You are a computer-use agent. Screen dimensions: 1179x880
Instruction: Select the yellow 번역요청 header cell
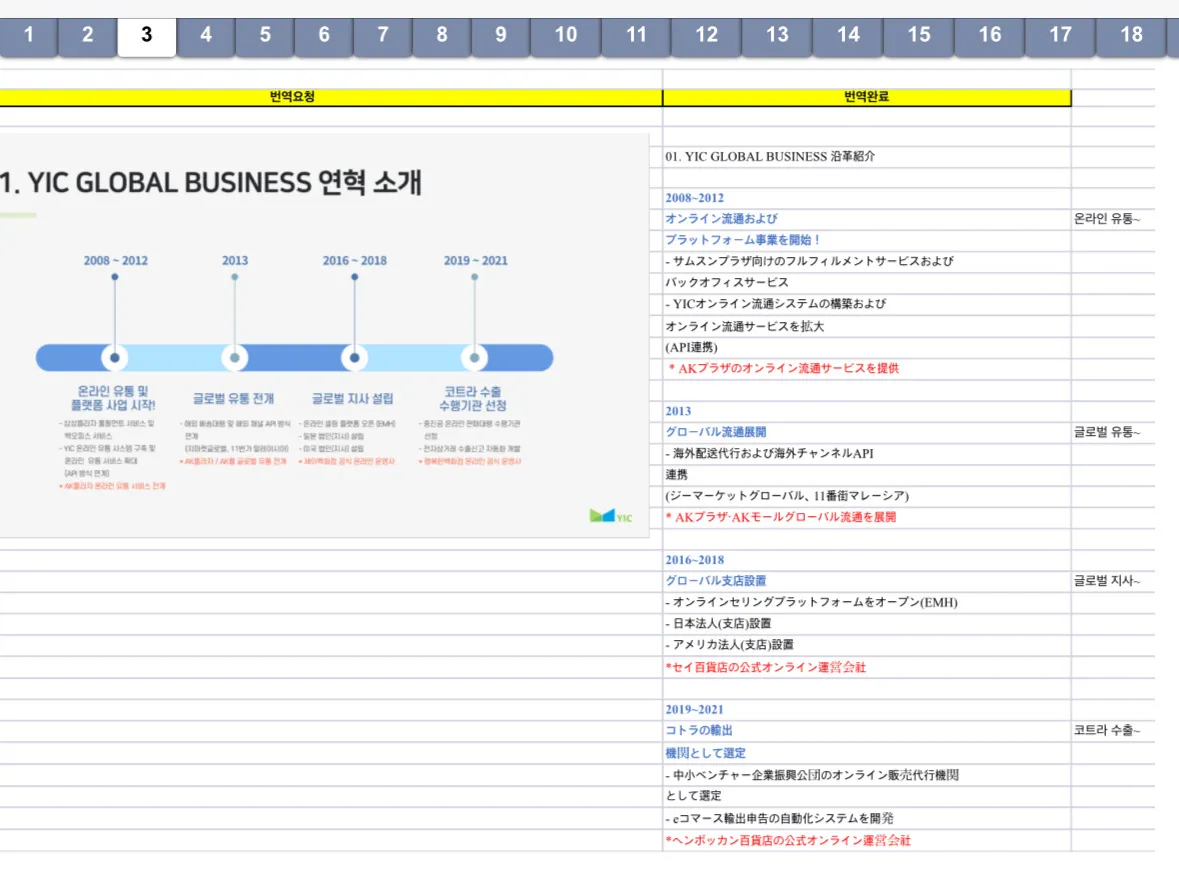pos(331,97)
